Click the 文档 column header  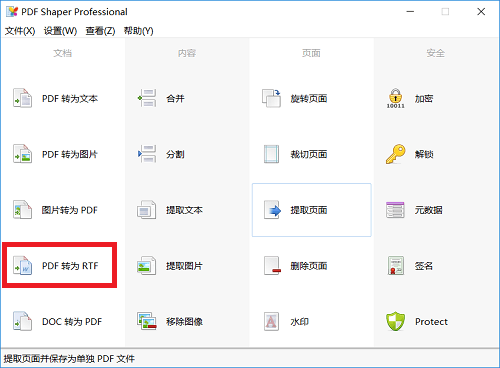[x=63, y=53]
